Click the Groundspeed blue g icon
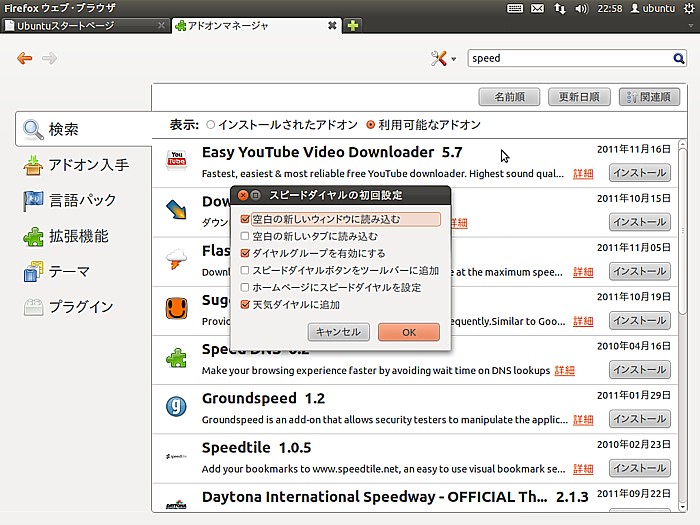This screenshot has height=525, width=700. pos(176,407)
